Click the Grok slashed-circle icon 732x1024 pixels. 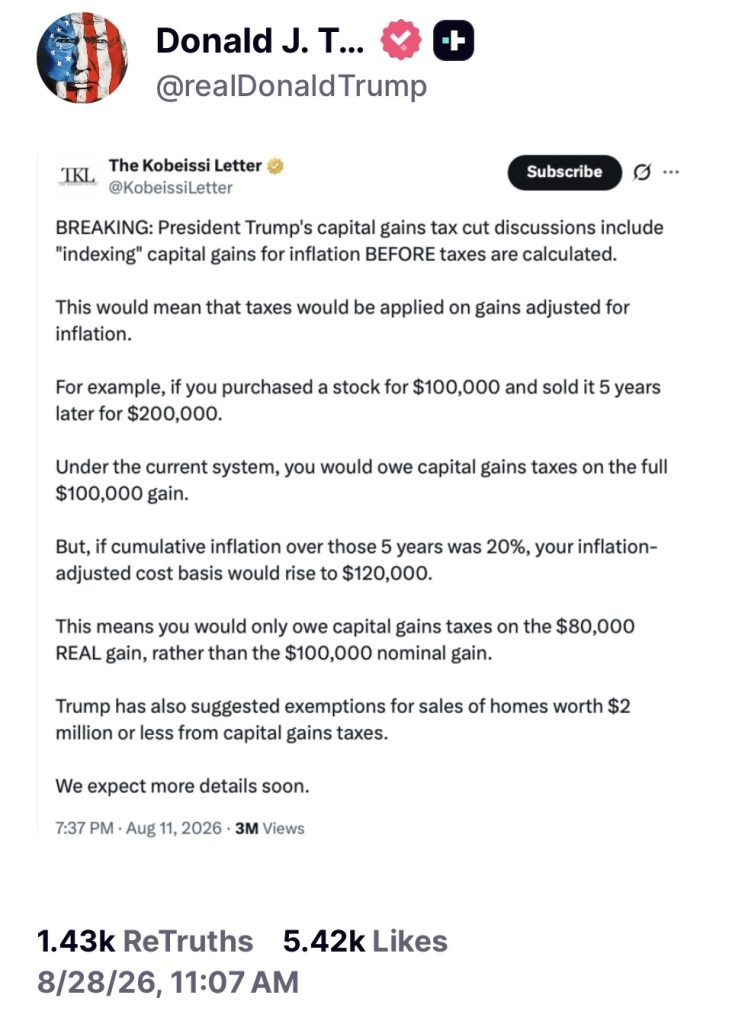click(642, 172)
